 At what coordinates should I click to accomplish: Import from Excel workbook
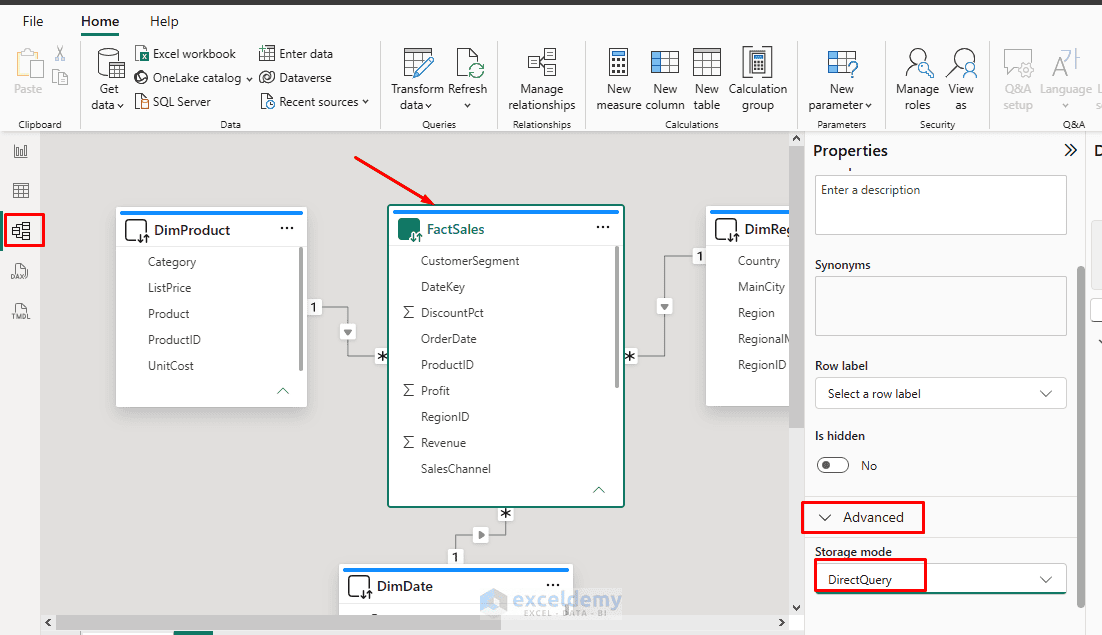pyautogui.click(x=186, y=54)
